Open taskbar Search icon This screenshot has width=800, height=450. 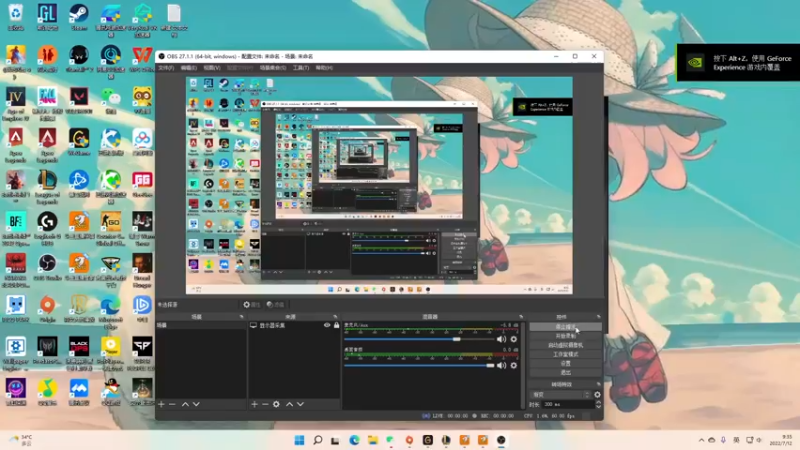click(x=317, y=440)
